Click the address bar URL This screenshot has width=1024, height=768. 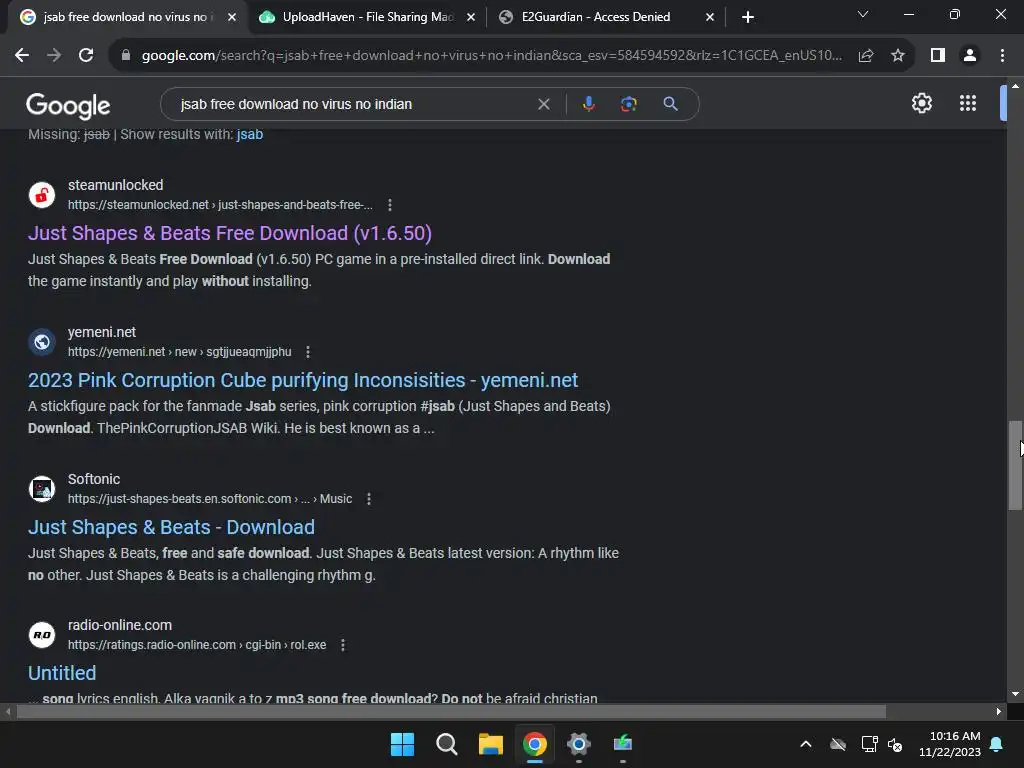click(x=491, y=56)
